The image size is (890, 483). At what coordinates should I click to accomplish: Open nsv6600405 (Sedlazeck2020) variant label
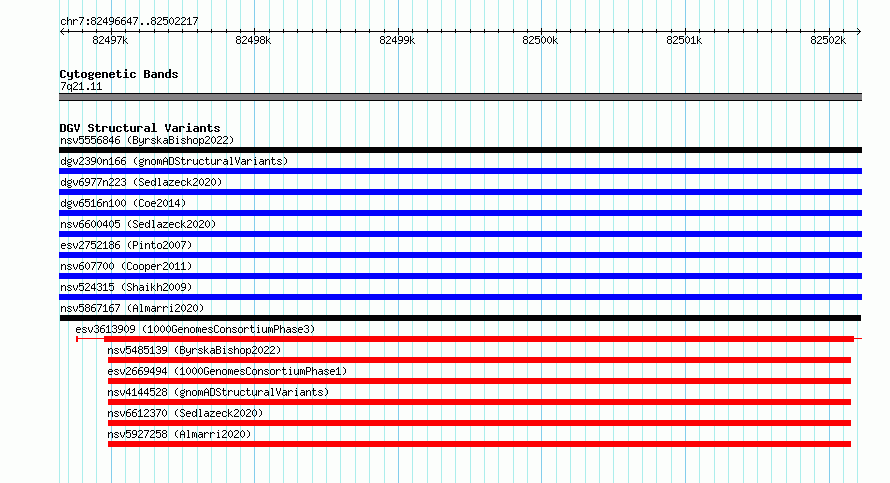point(138,224)
